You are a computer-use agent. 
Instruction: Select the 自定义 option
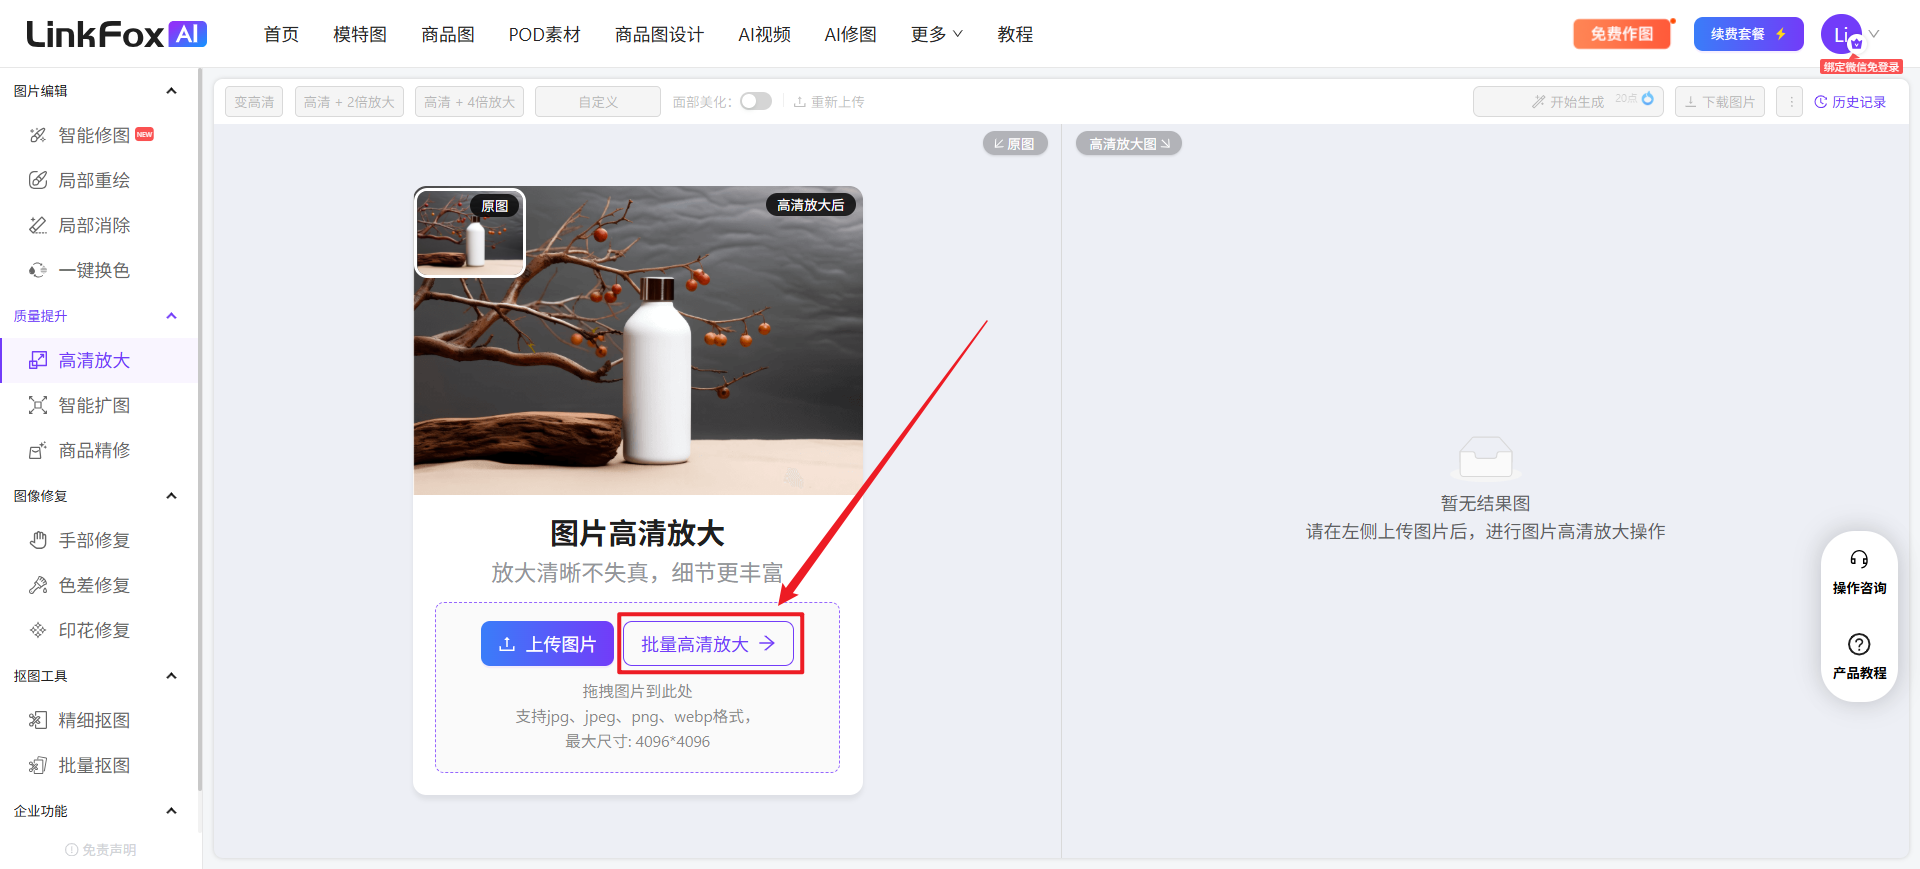point(598,102)
